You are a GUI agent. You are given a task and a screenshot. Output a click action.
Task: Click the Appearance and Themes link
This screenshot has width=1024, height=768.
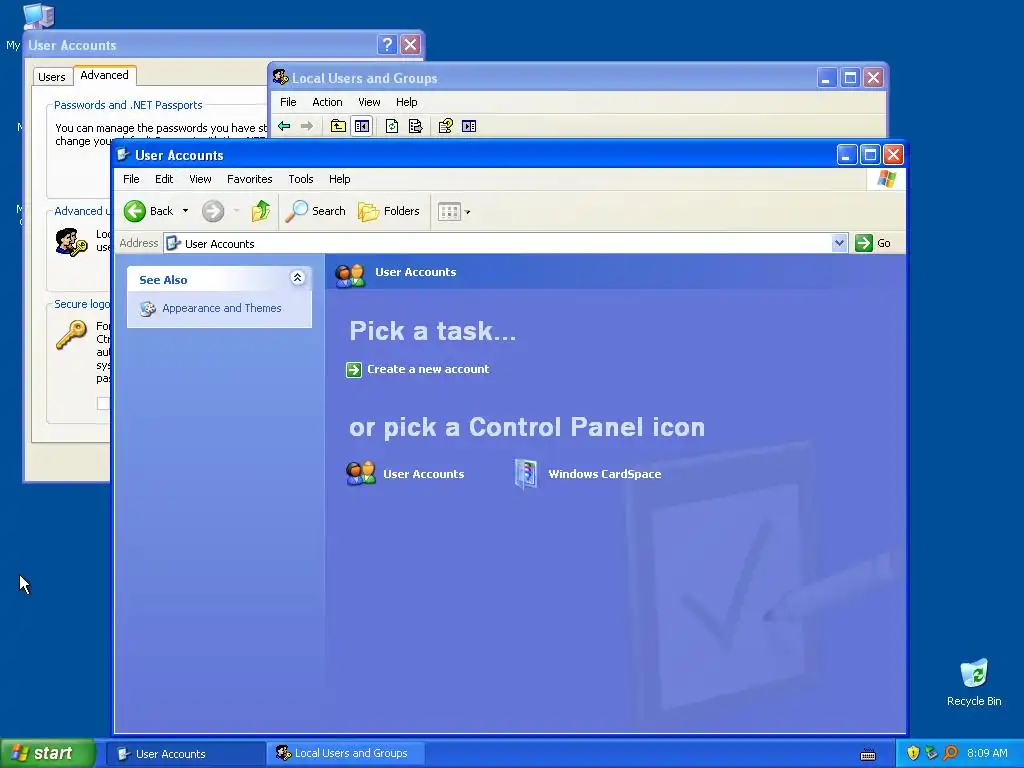point(222,308)
